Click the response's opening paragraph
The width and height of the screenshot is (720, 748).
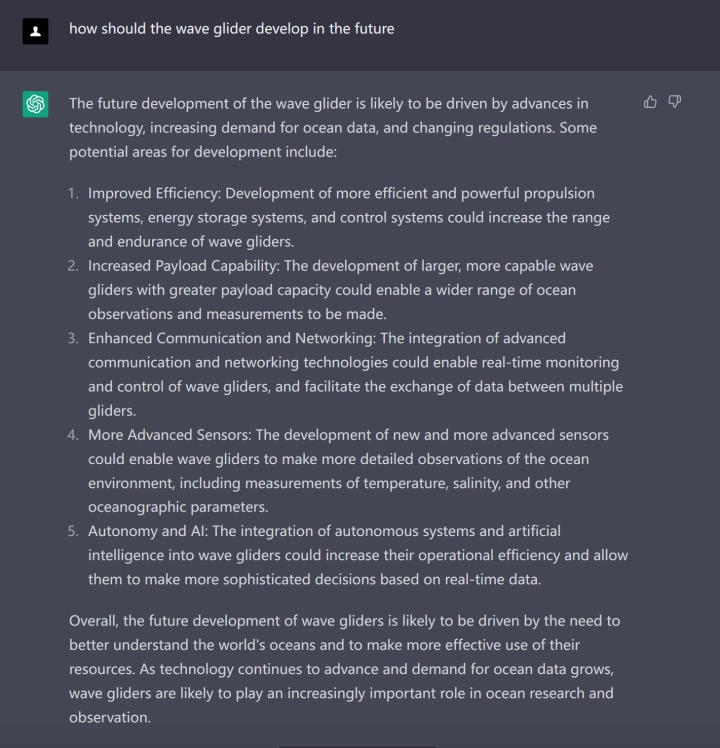[x=333, y=128]
